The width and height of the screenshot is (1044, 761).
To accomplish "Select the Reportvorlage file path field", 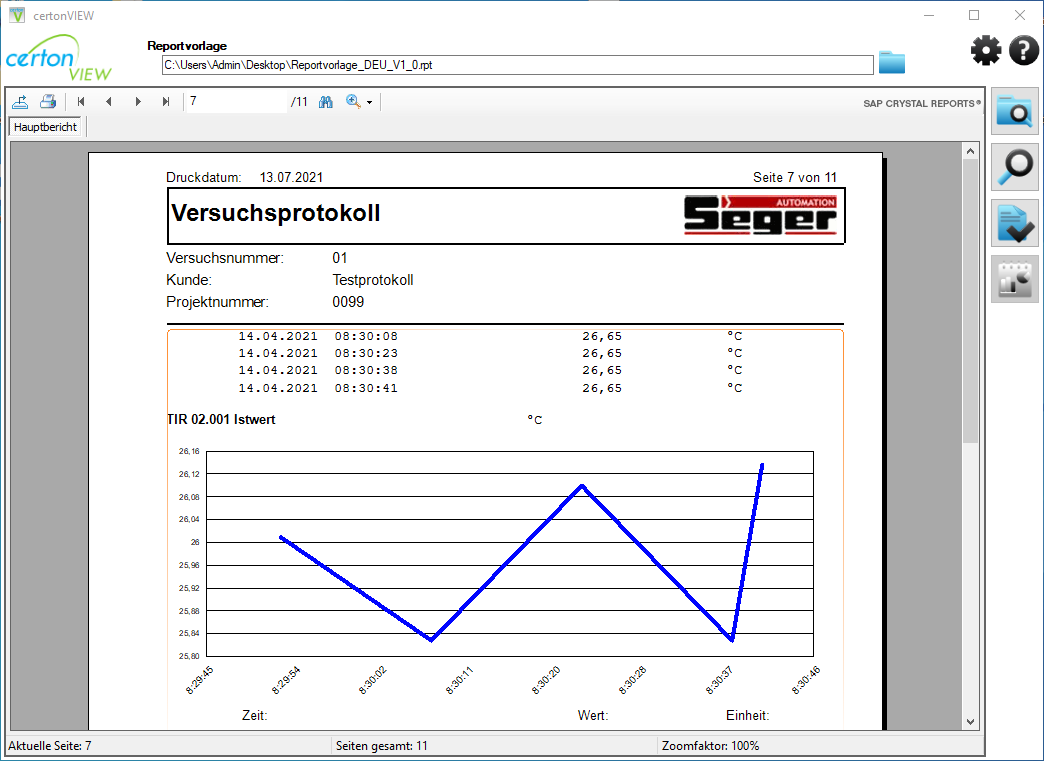I will click(515, 64).
